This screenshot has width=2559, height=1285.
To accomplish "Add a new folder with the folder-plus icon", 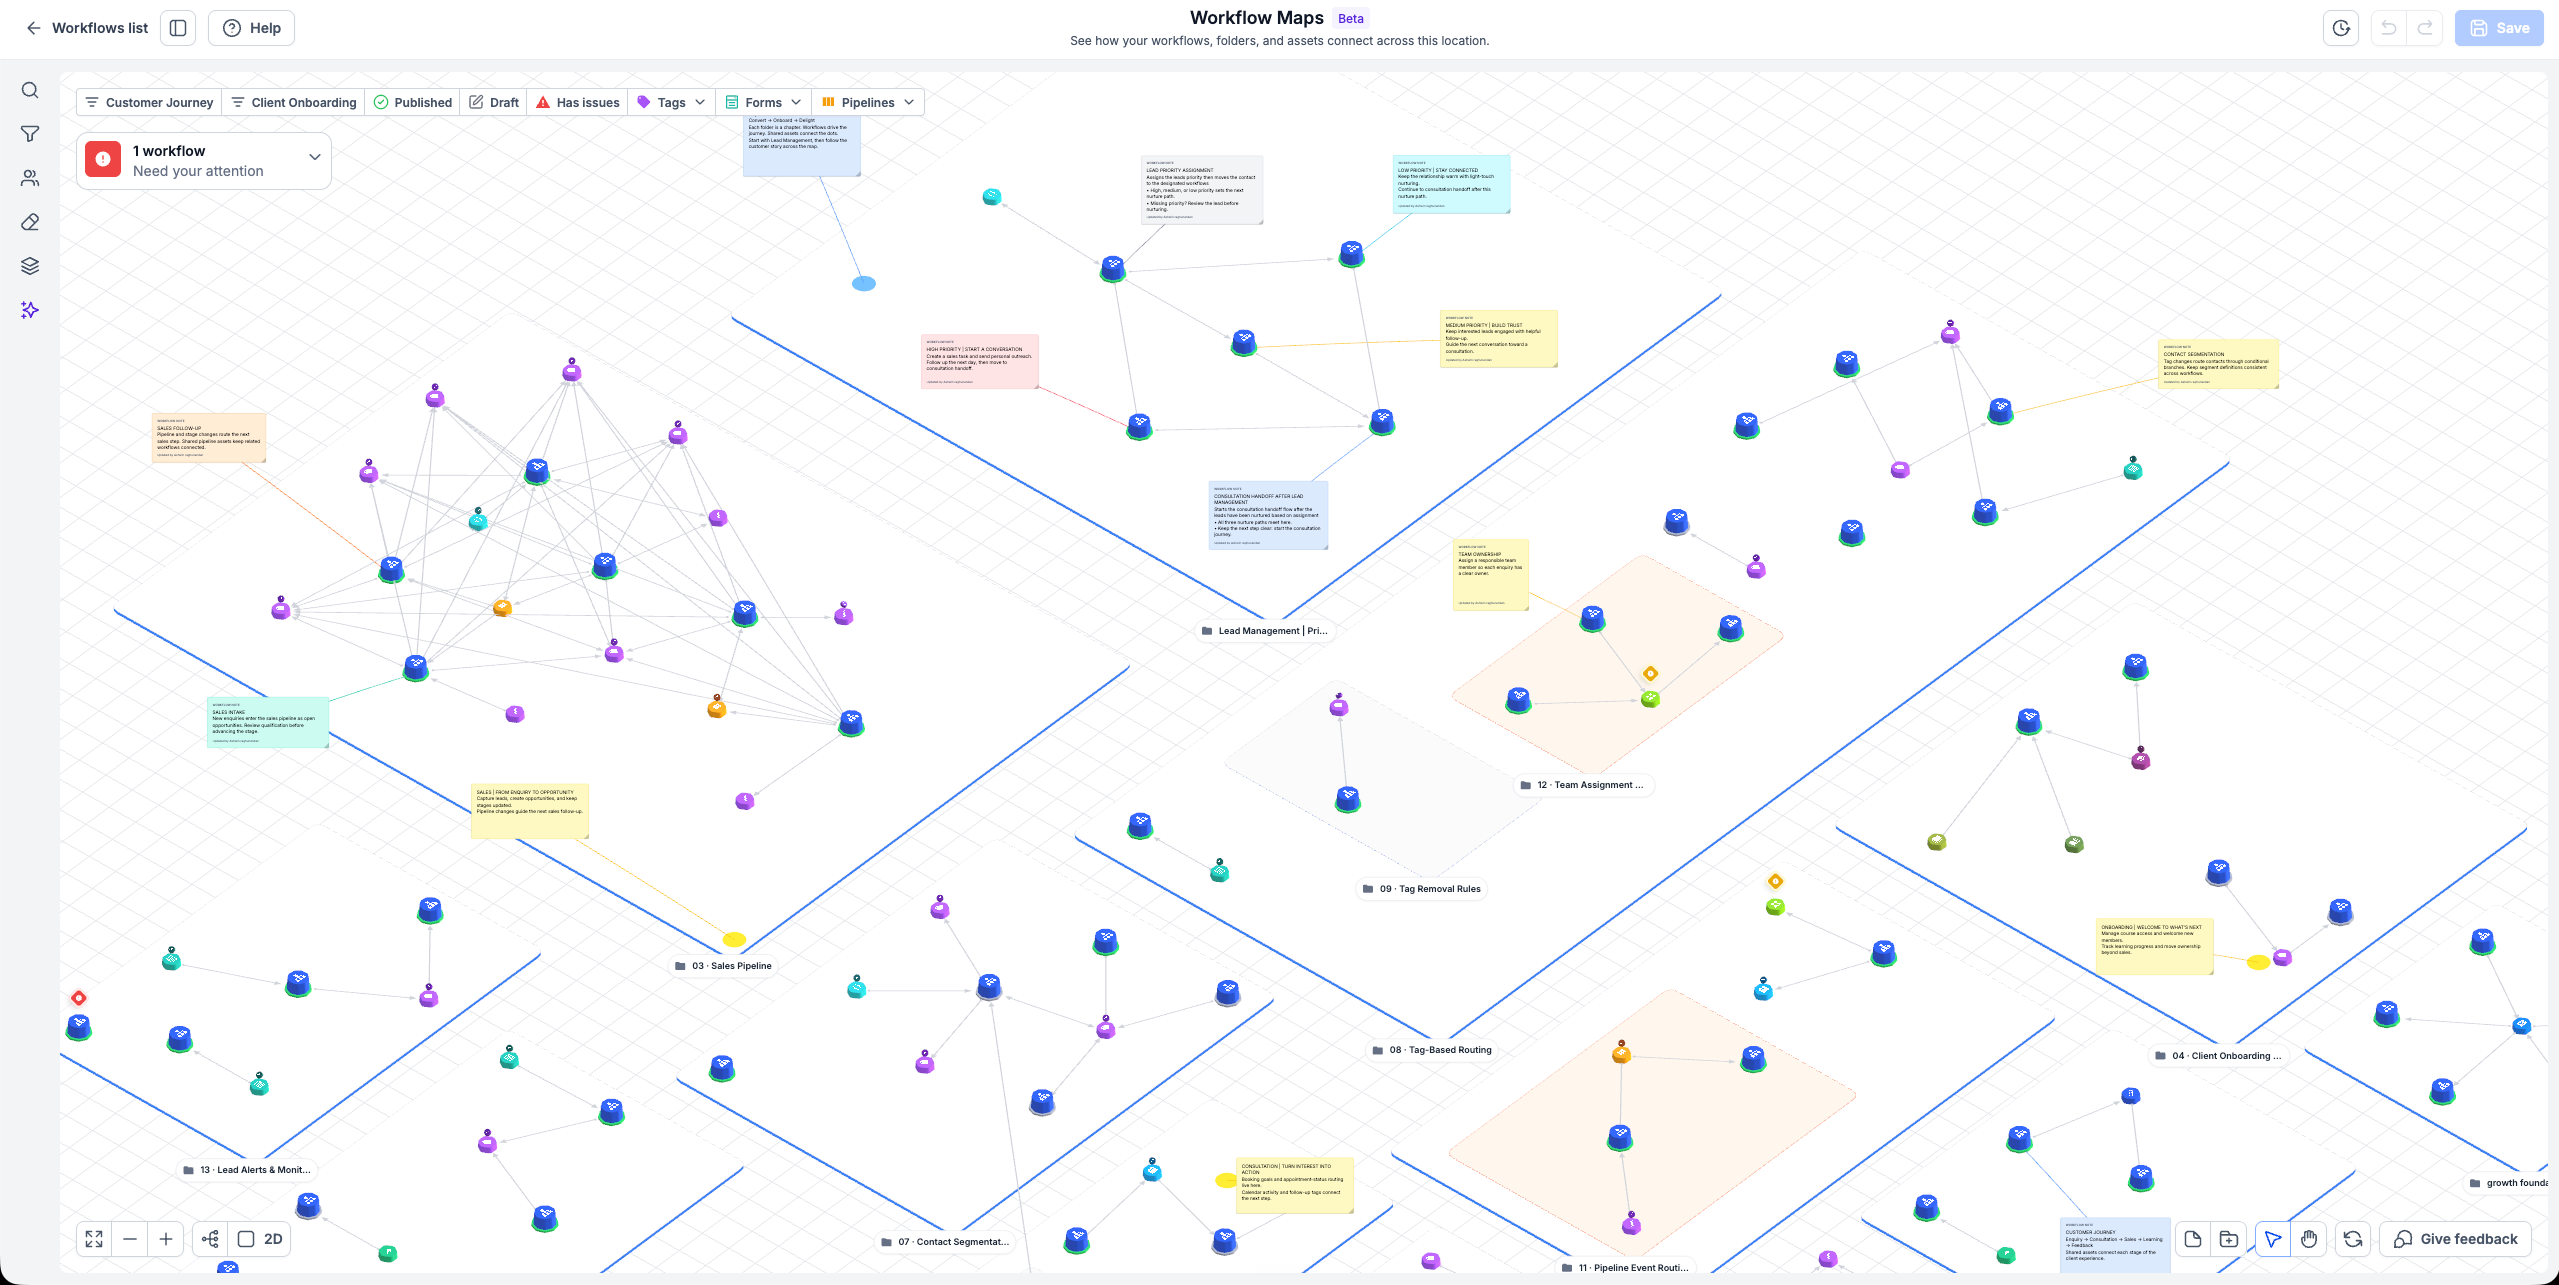I will (x=2229, y=1239).
